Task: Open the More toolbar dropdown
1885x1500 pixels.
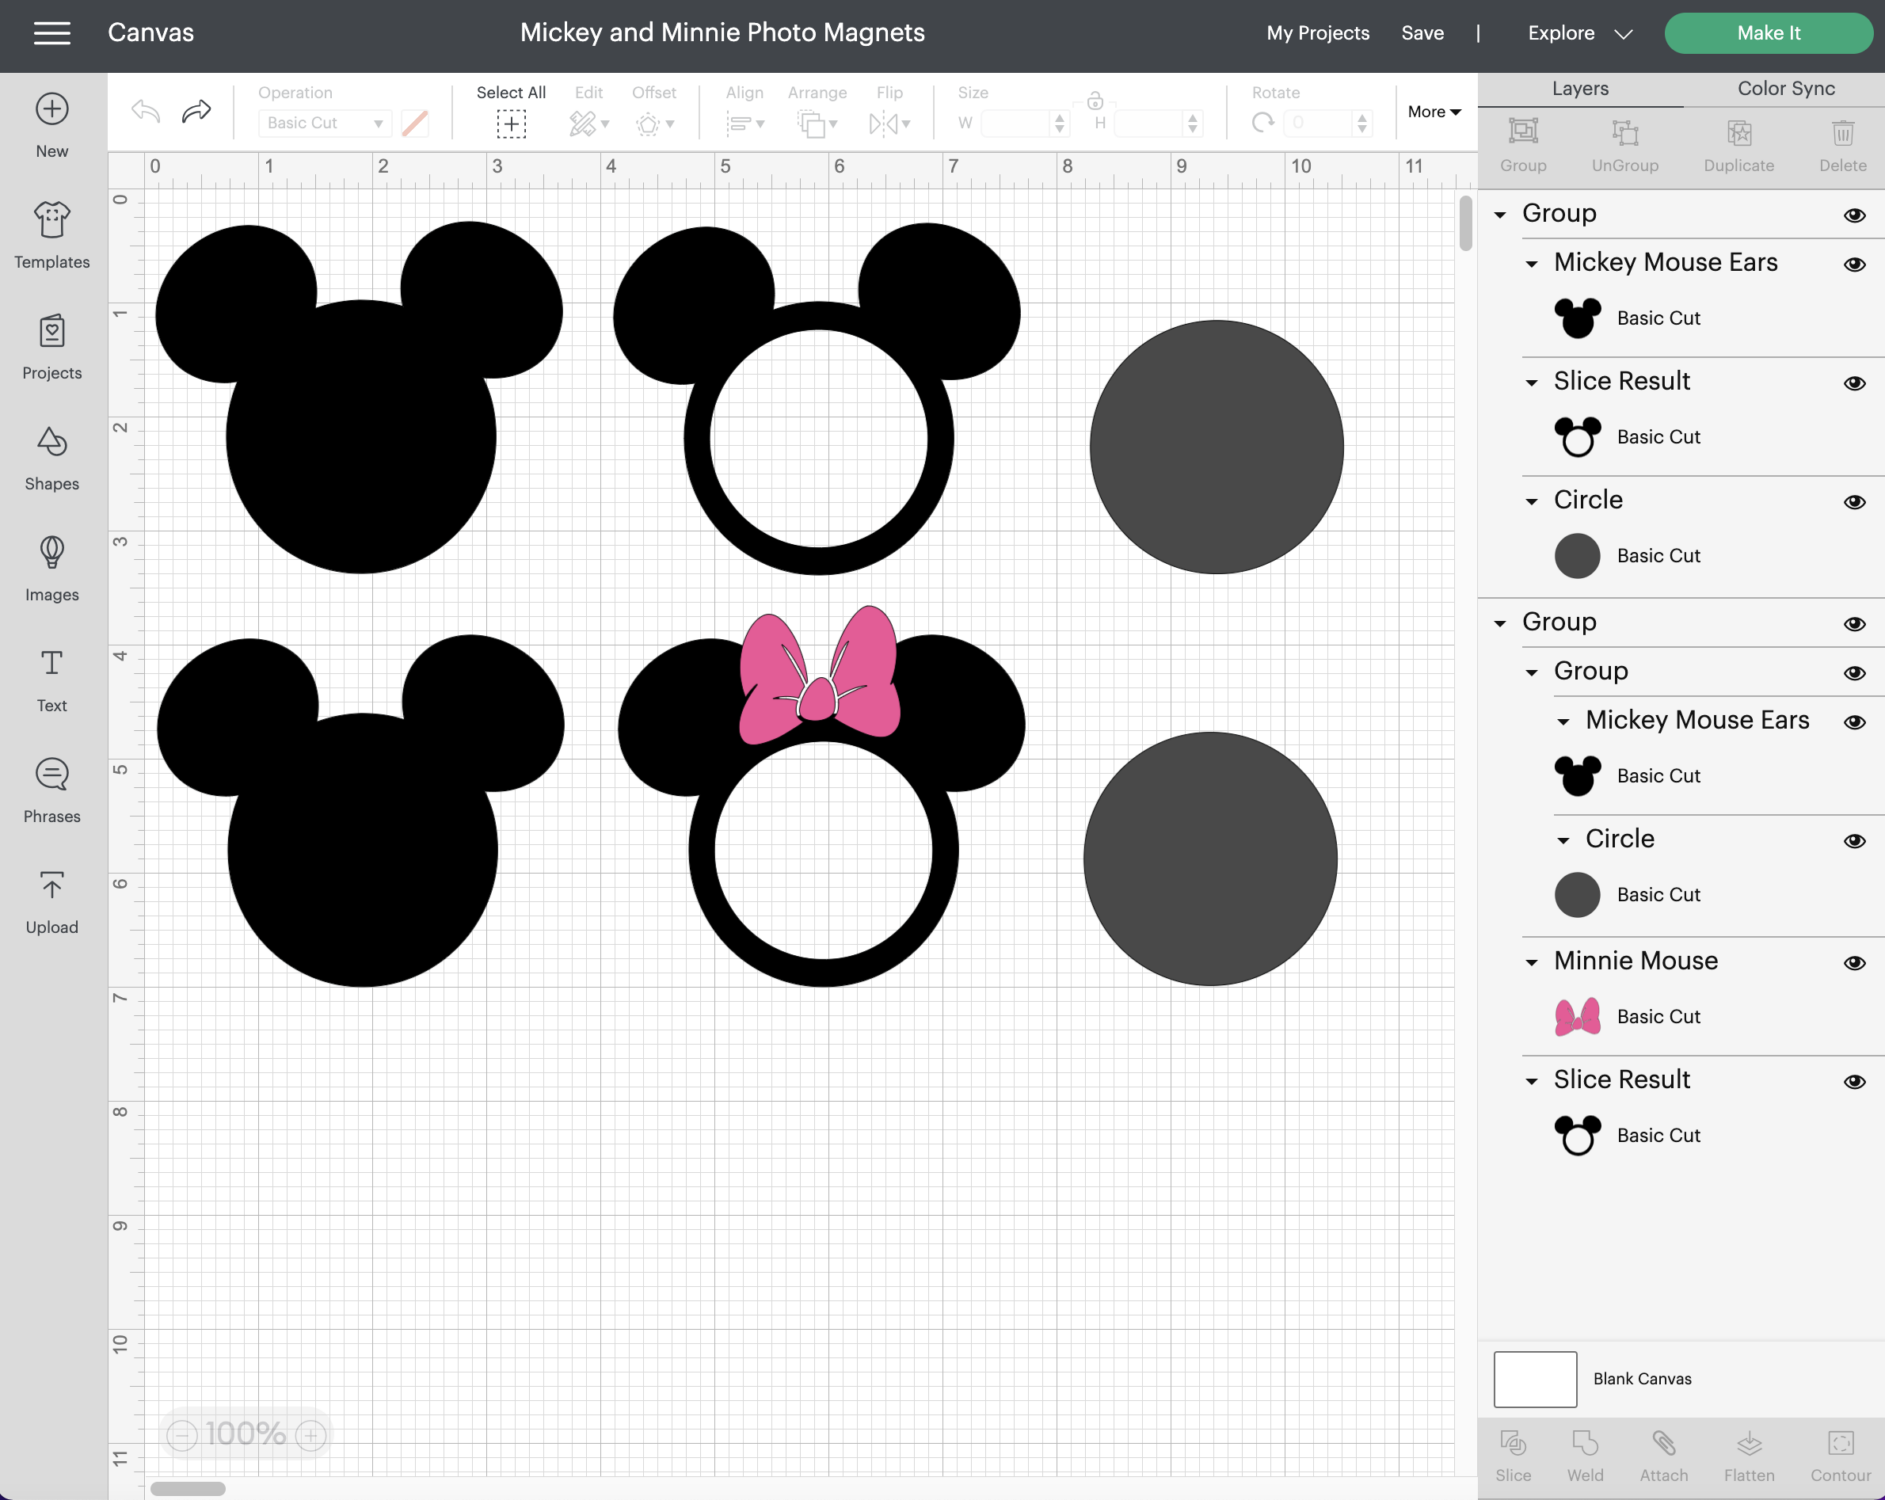Action: coord(1434,112)
